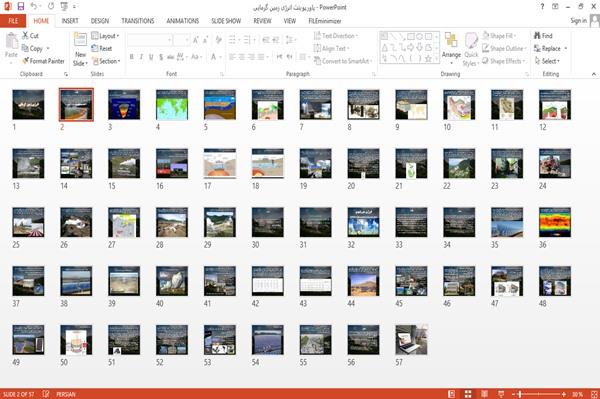Select slide thumbnail 57
The width and height of the screenshot is (600, 399).
point(411,340)
